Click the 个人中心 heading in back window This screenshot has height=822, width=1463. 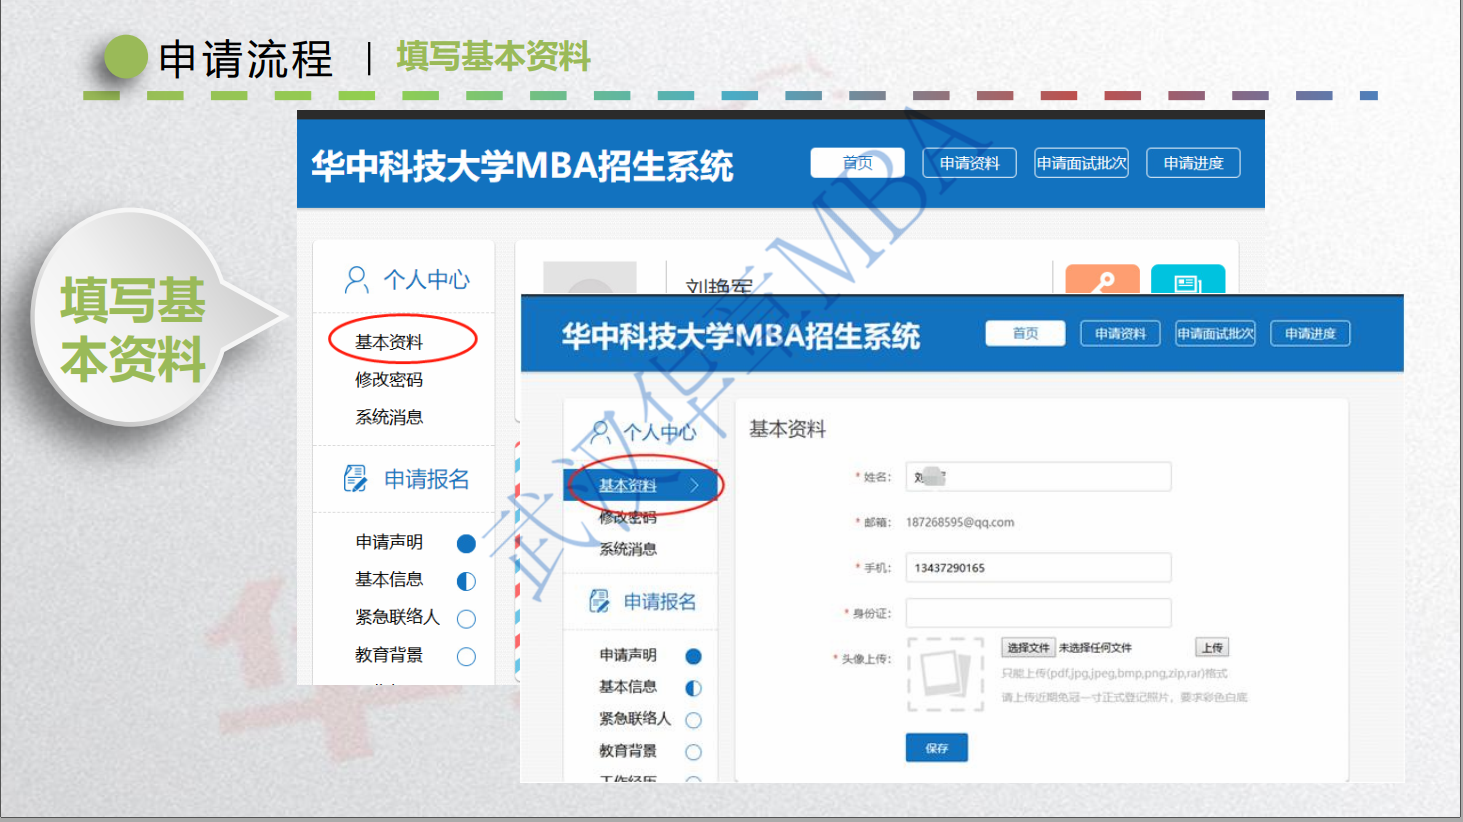(x=427, y=280)
